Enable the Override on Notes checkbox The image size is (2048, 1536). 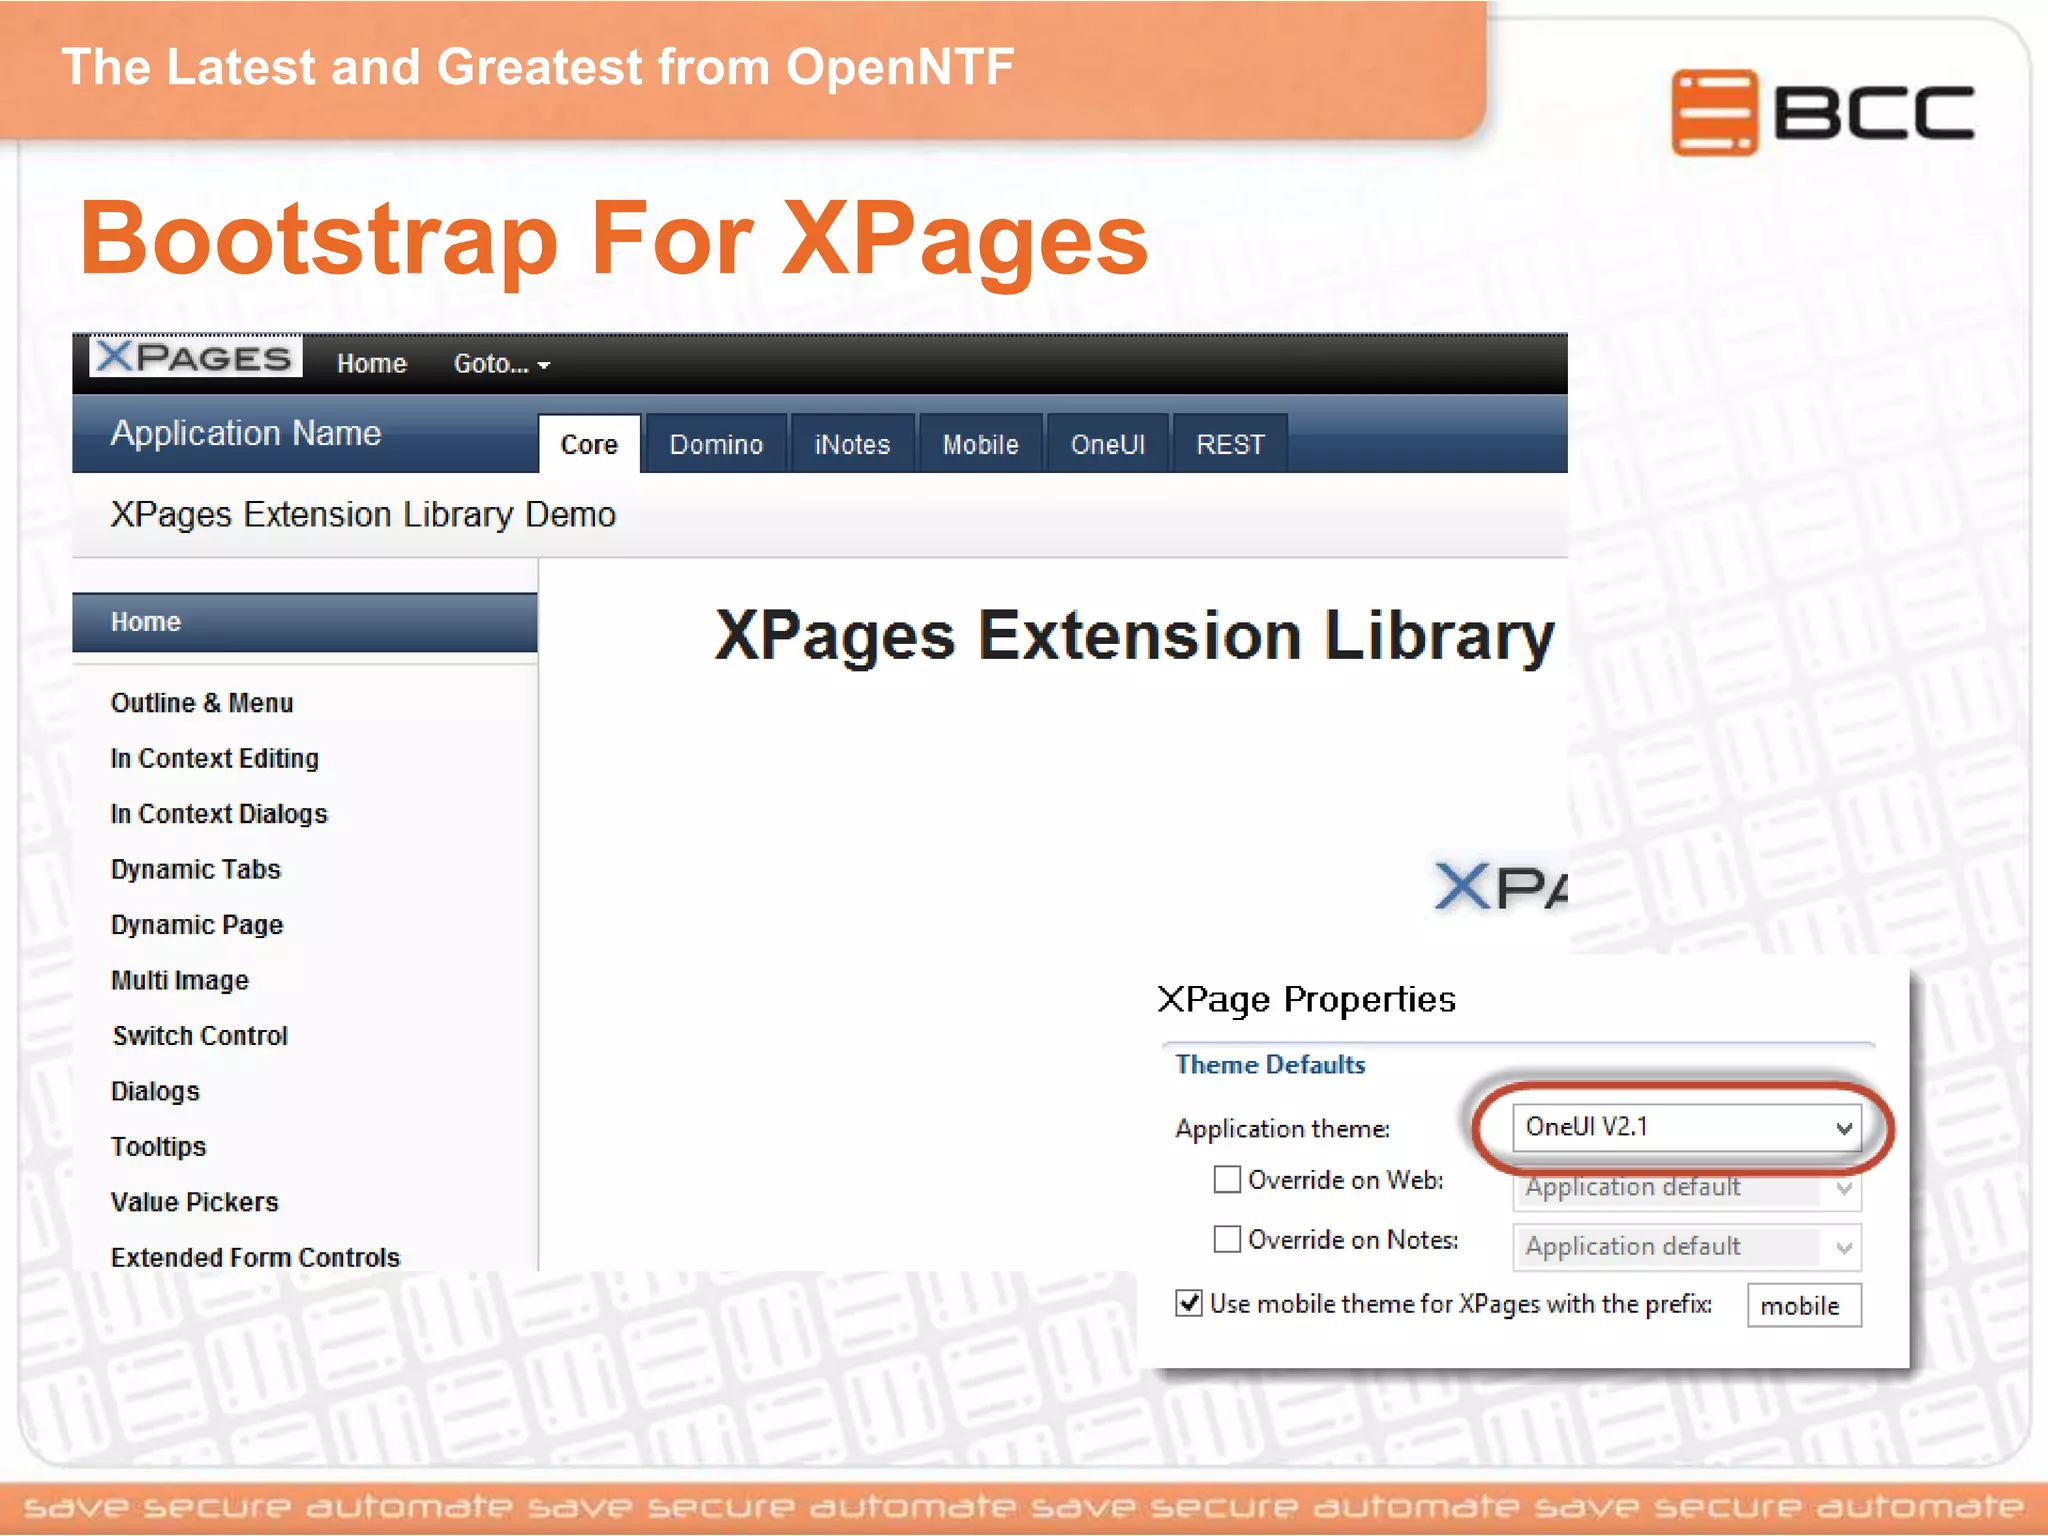(x=1227, y=1240)
